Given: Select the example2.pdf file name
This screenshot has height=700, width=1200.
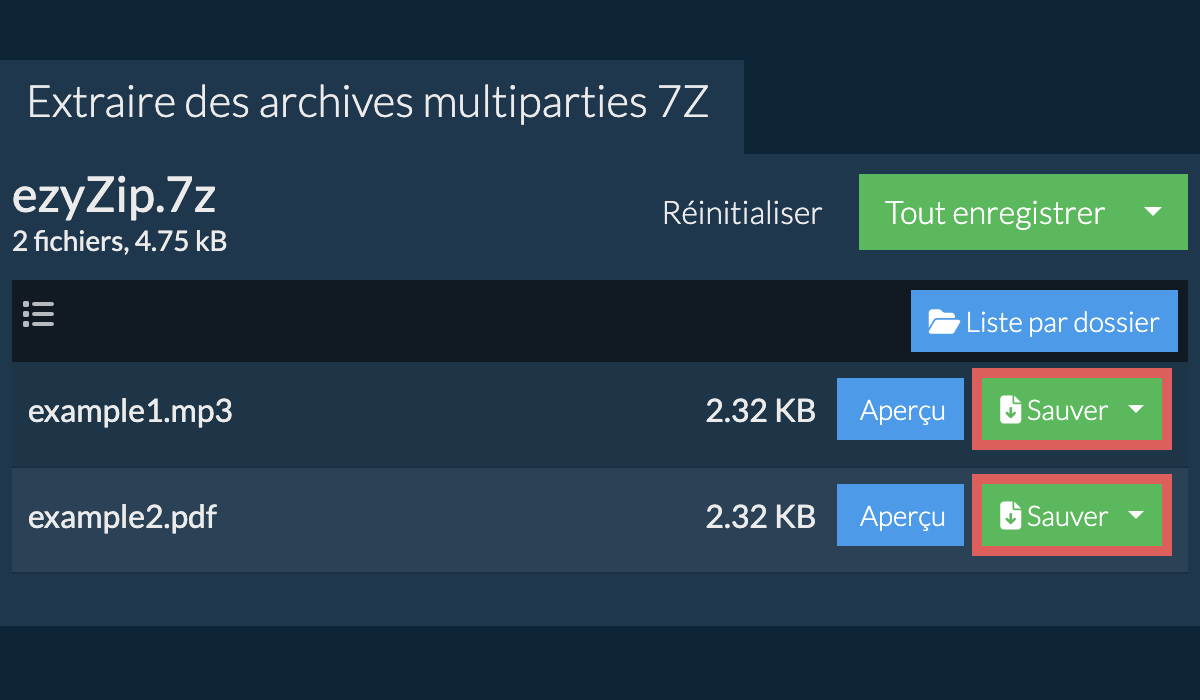Looking at the screenshot, I should [x=122, y=517].
